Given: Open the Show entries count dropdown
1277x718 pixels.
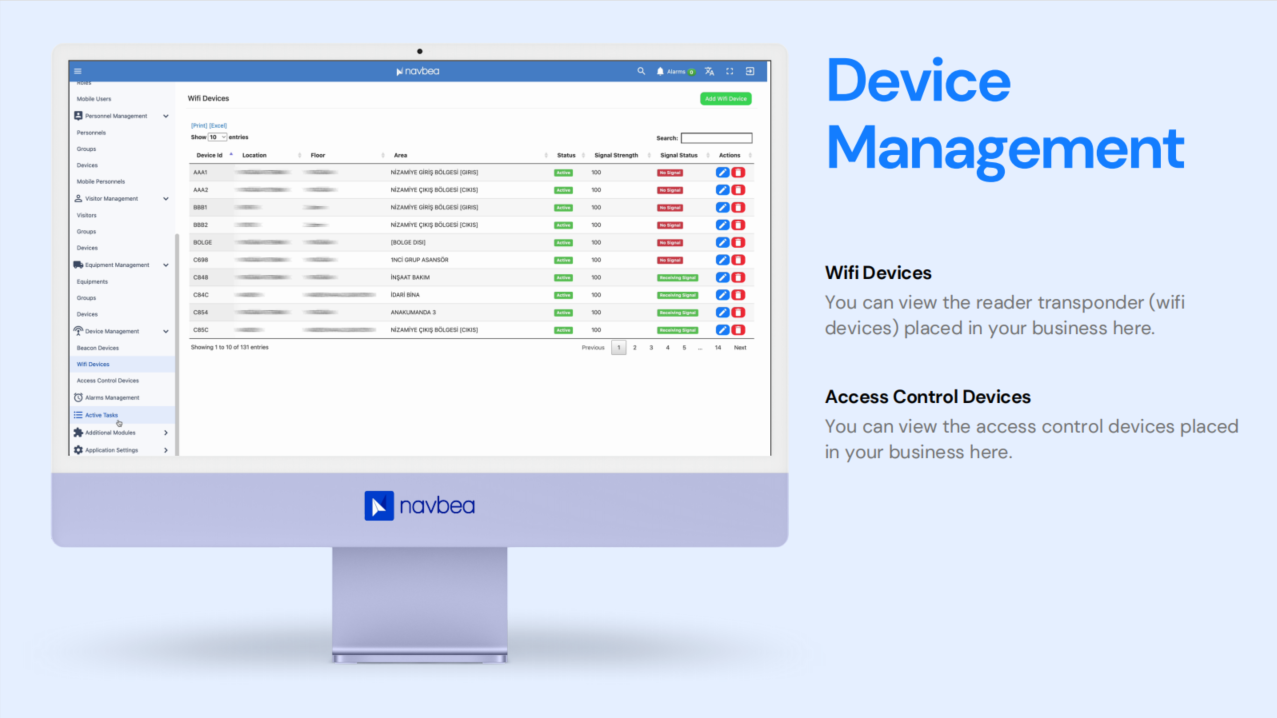Looking at the screenshot, I should click(x=217, y=137).
